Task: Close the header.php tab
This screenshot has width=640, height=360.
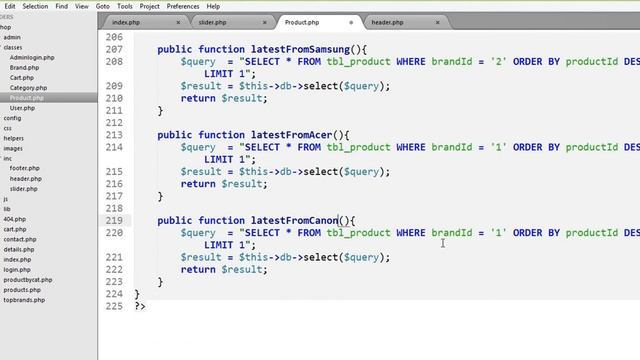Action: coord(438,22)
